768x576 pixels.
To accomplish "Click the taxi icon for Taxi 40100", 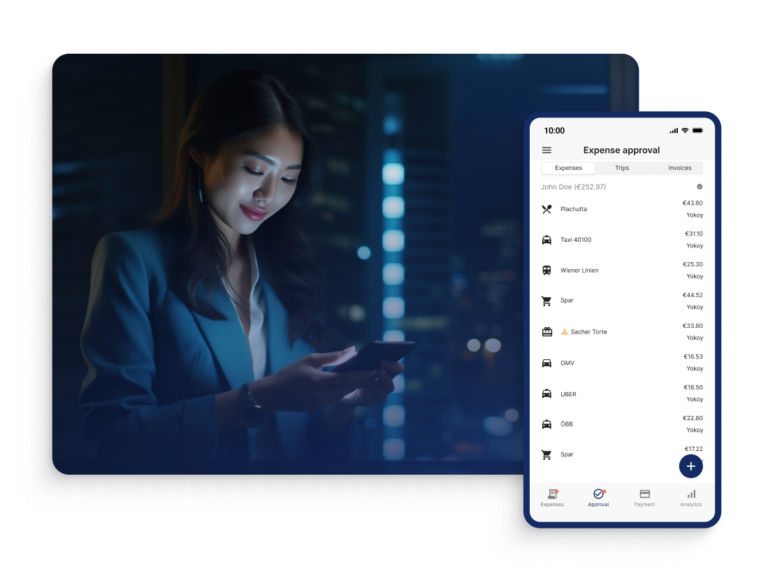I will 547,240.
